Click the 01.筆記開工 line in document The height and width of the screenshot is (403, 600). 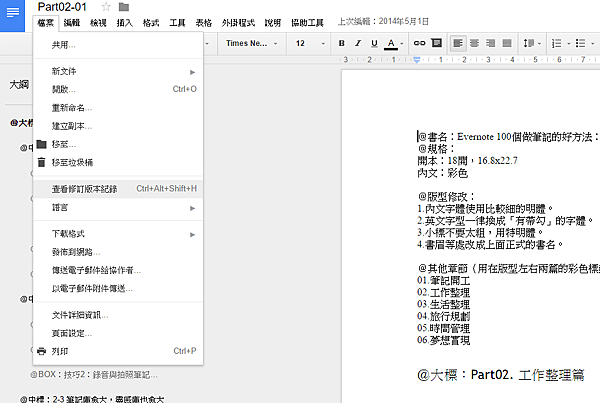(443, 281)
